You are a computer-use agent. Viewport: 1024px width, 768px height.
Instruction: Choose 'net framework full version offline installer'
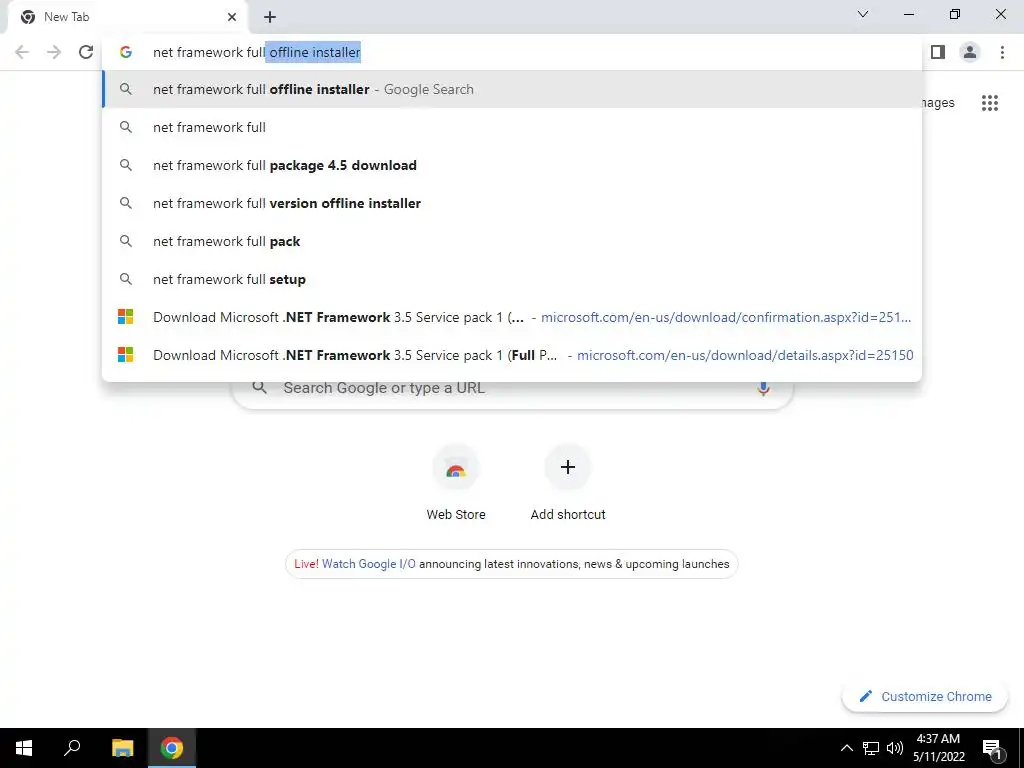click(513, 203)
